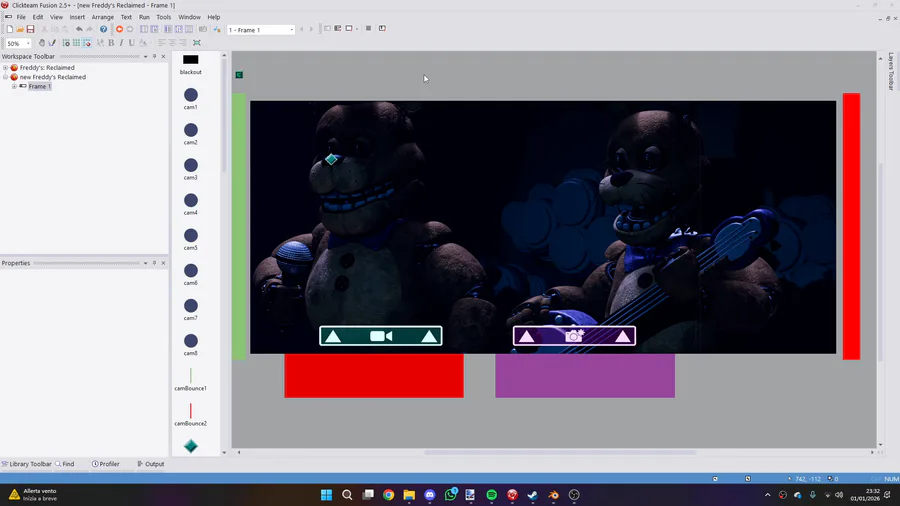Screen dimensions: 900x506
Task: Collapse the new Freddy's Reclaimed tree node
Action: pos(6,77)
